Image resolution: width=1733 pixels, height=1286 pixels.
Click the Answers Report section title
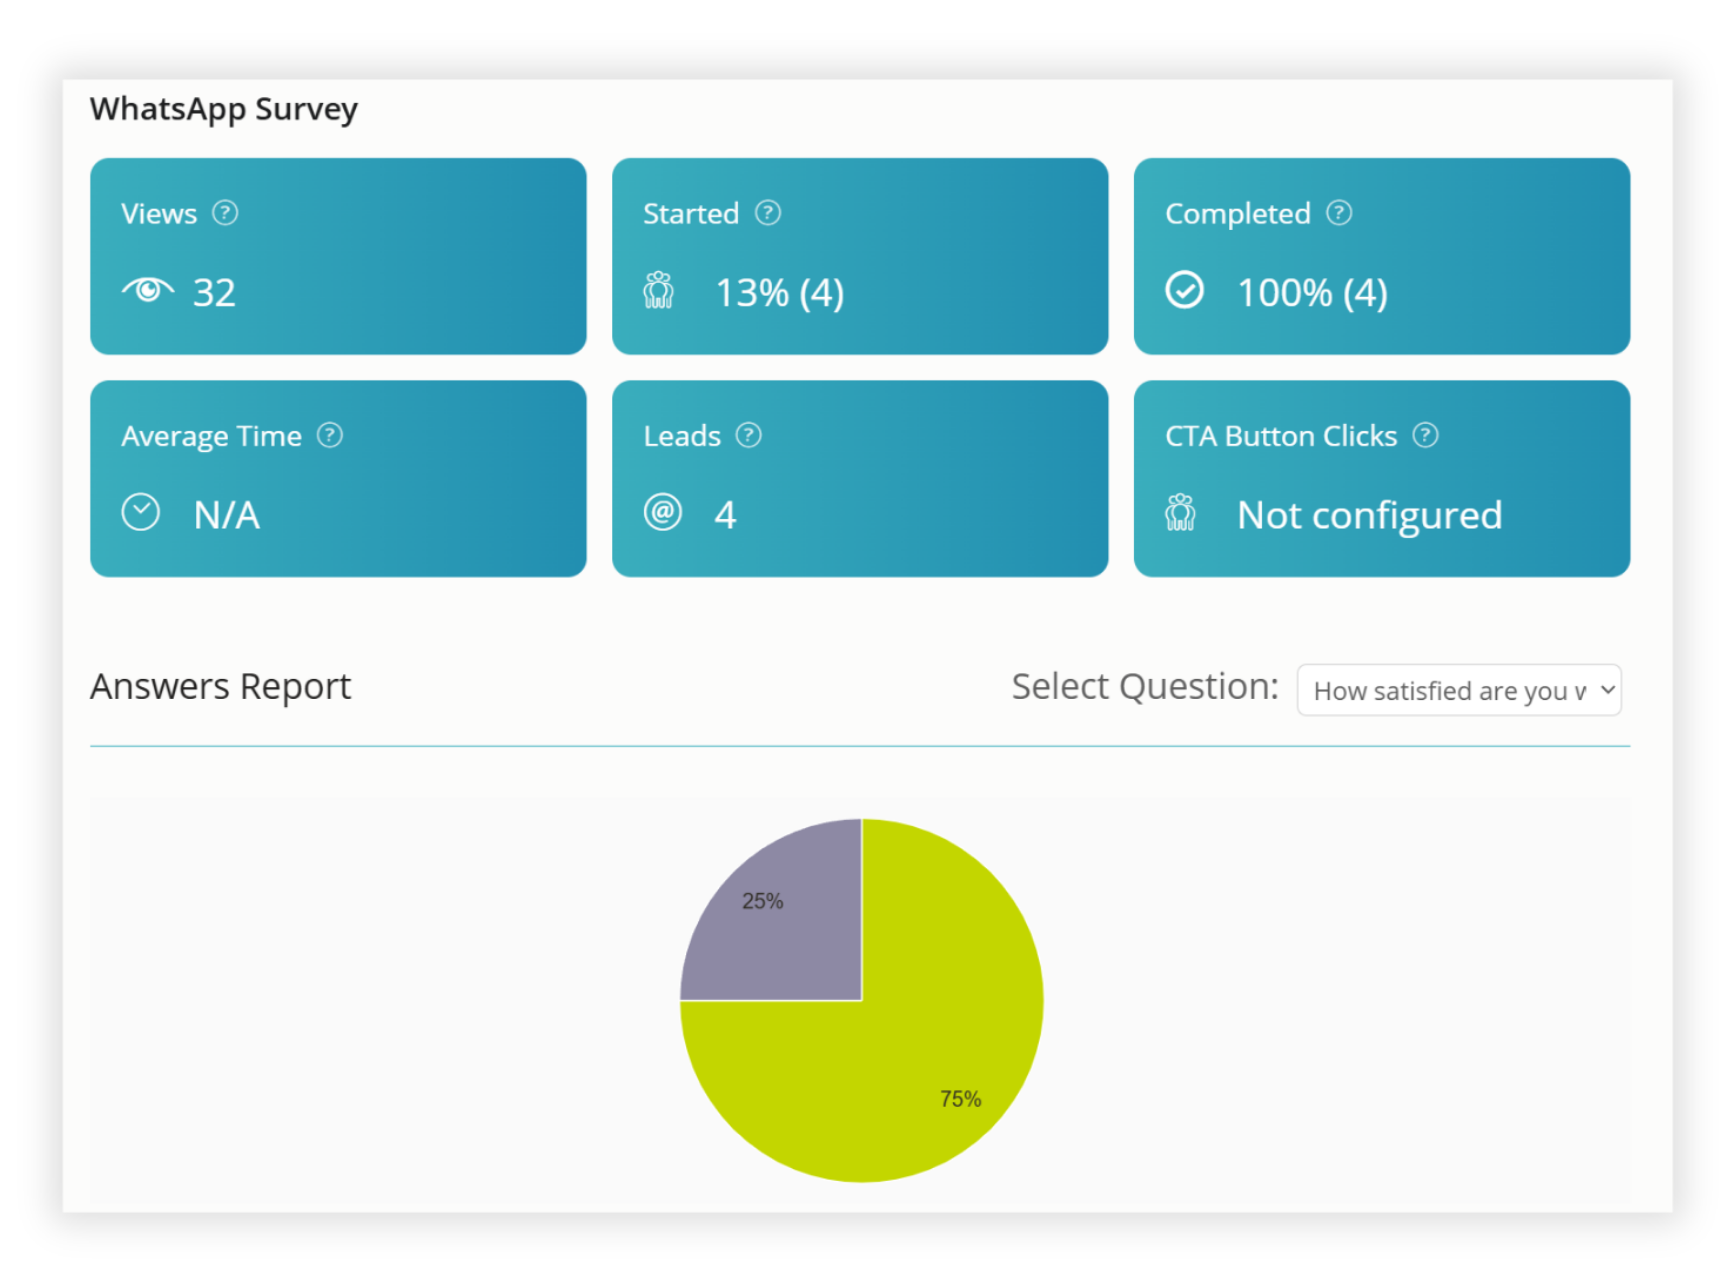coord(220,686)
